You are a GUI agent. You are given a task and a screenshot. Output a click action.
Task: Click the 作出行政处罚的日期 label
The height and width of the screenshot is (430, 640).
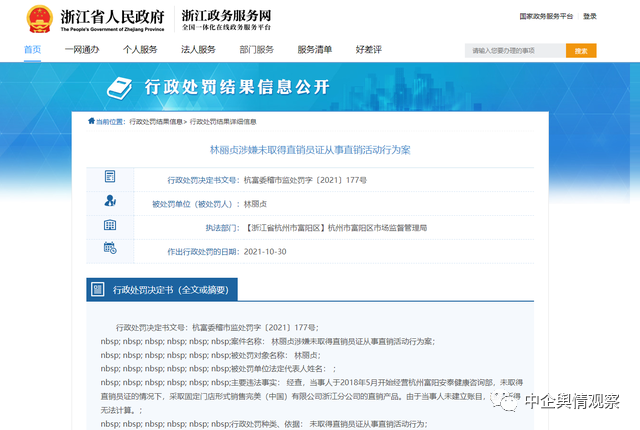pos(203,252)
